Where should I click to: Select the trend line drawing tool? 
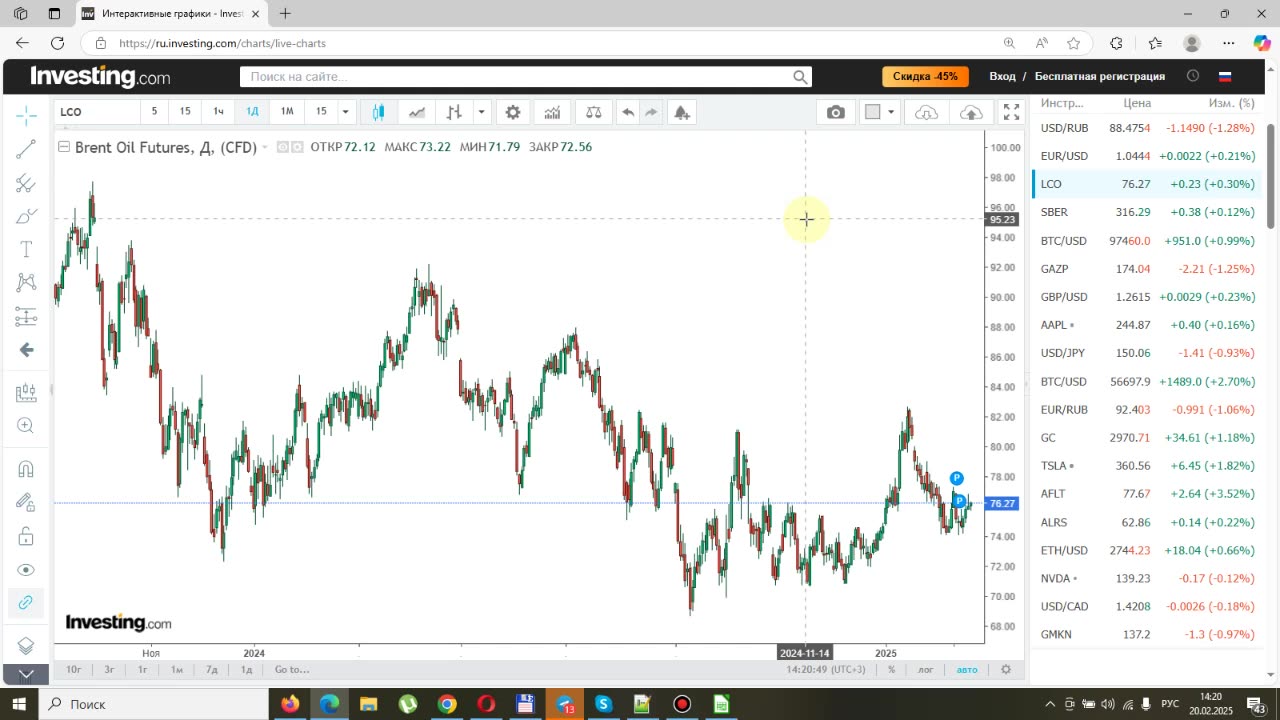(26, 150)
